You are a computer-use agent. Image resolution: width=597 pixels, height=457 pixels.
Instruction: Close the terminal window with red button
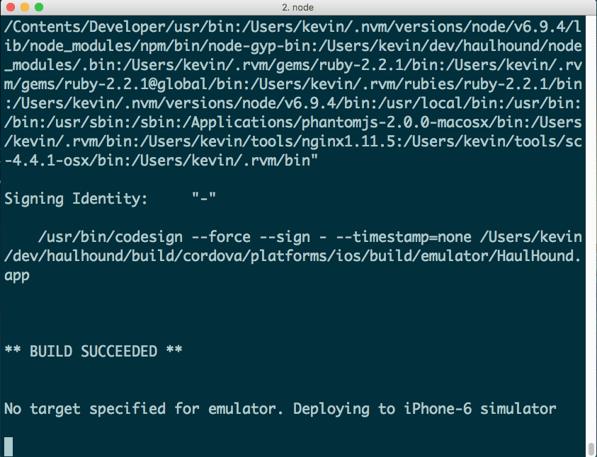click(11, 7)
